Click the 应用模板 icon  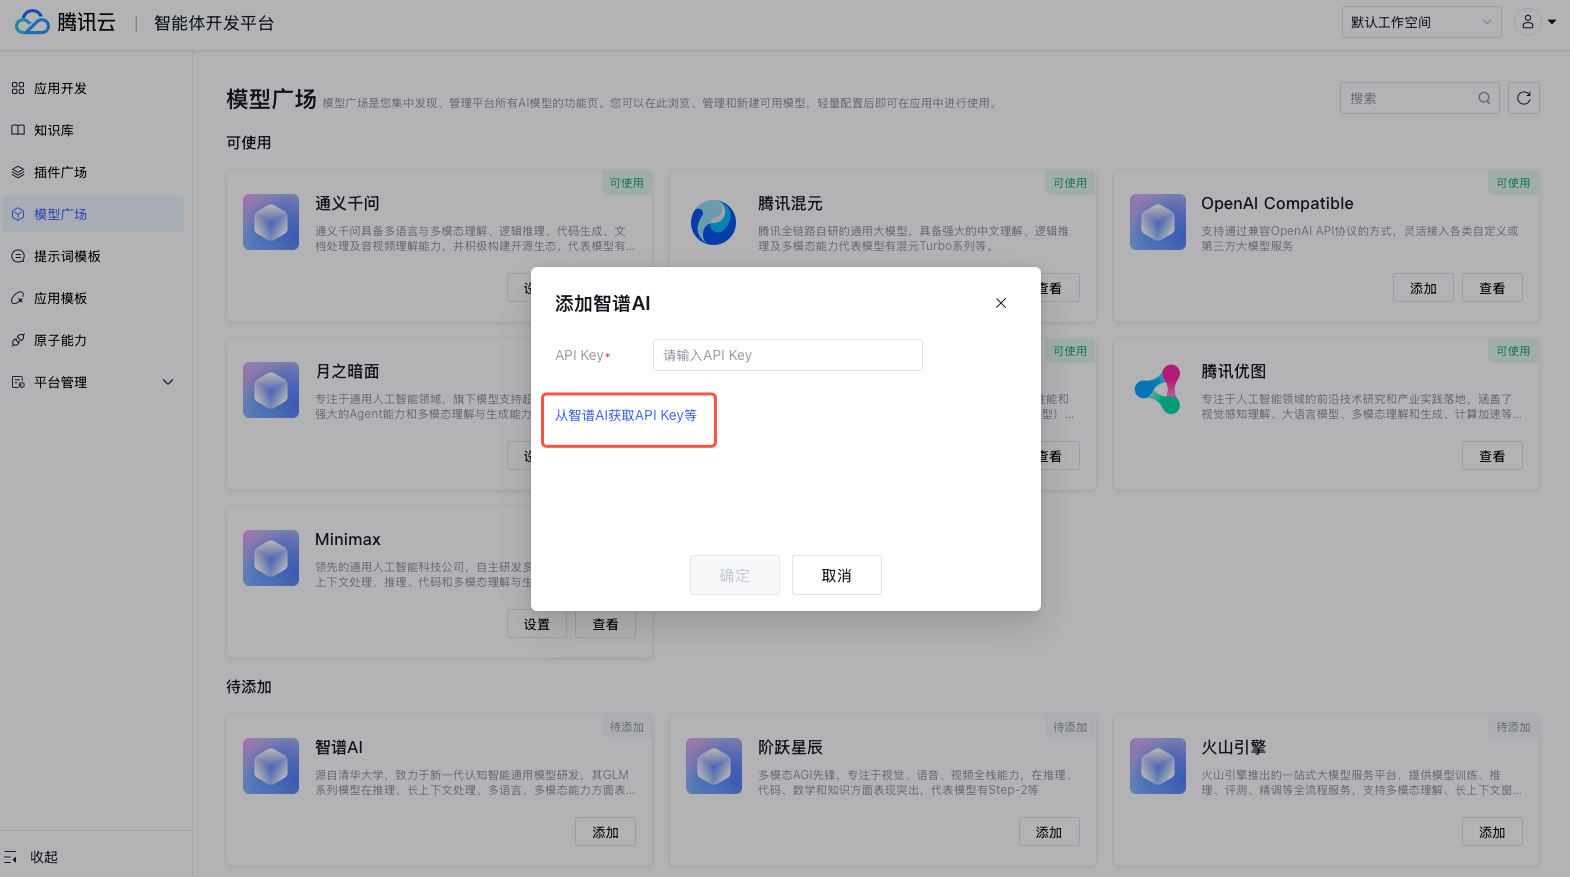point(18,298)
